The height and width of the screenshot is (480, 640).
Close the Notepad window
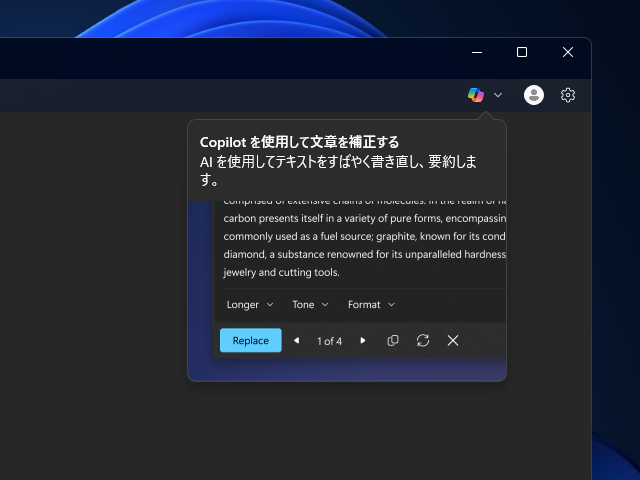coord(568,52)
